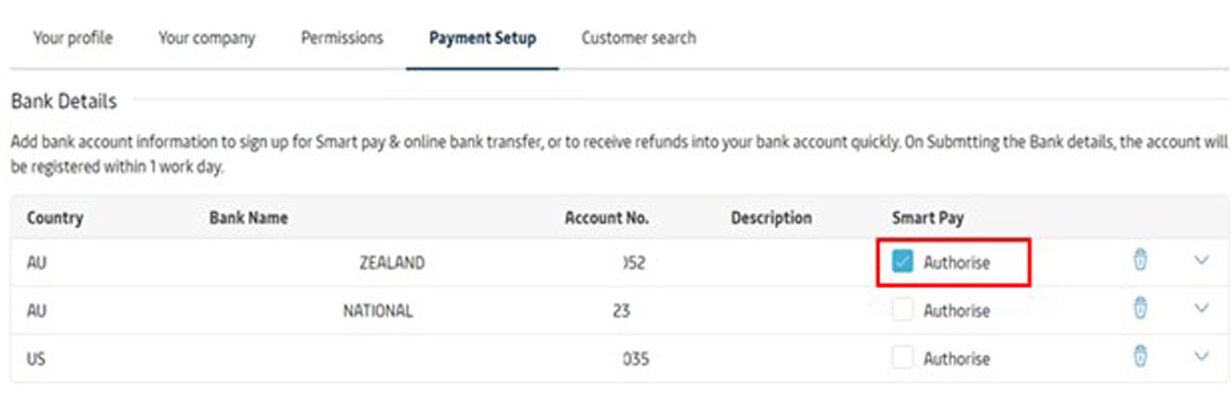
Task: Expand the ZEALAND bank row details
Action: click(1202, 261)
